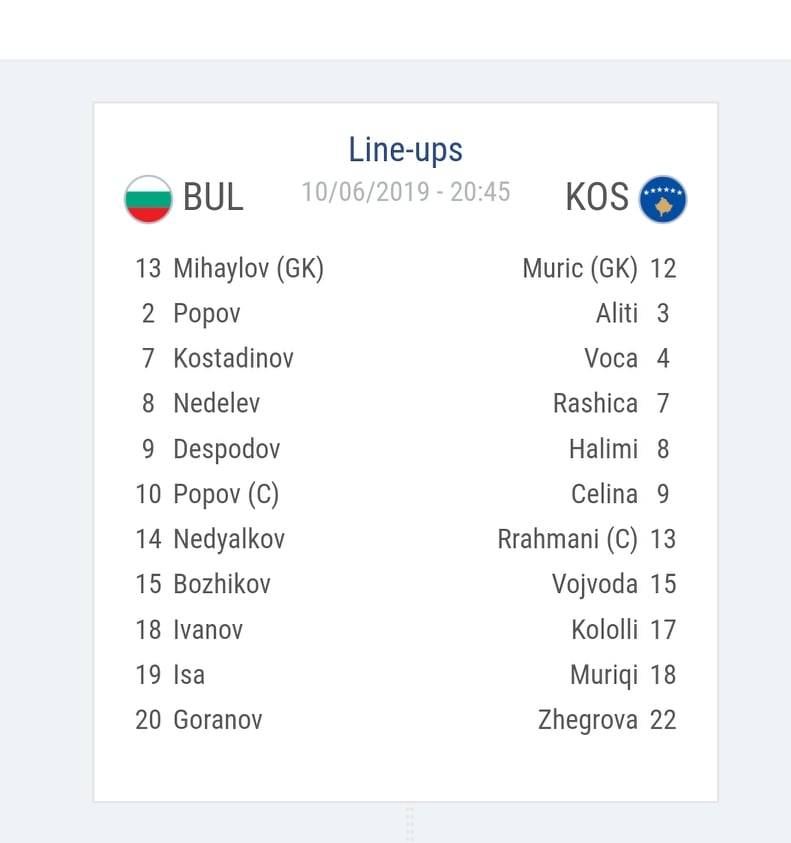Screen dimensions: 791x843
Task: Open the Line-ups heading
Action: (405, 150)
